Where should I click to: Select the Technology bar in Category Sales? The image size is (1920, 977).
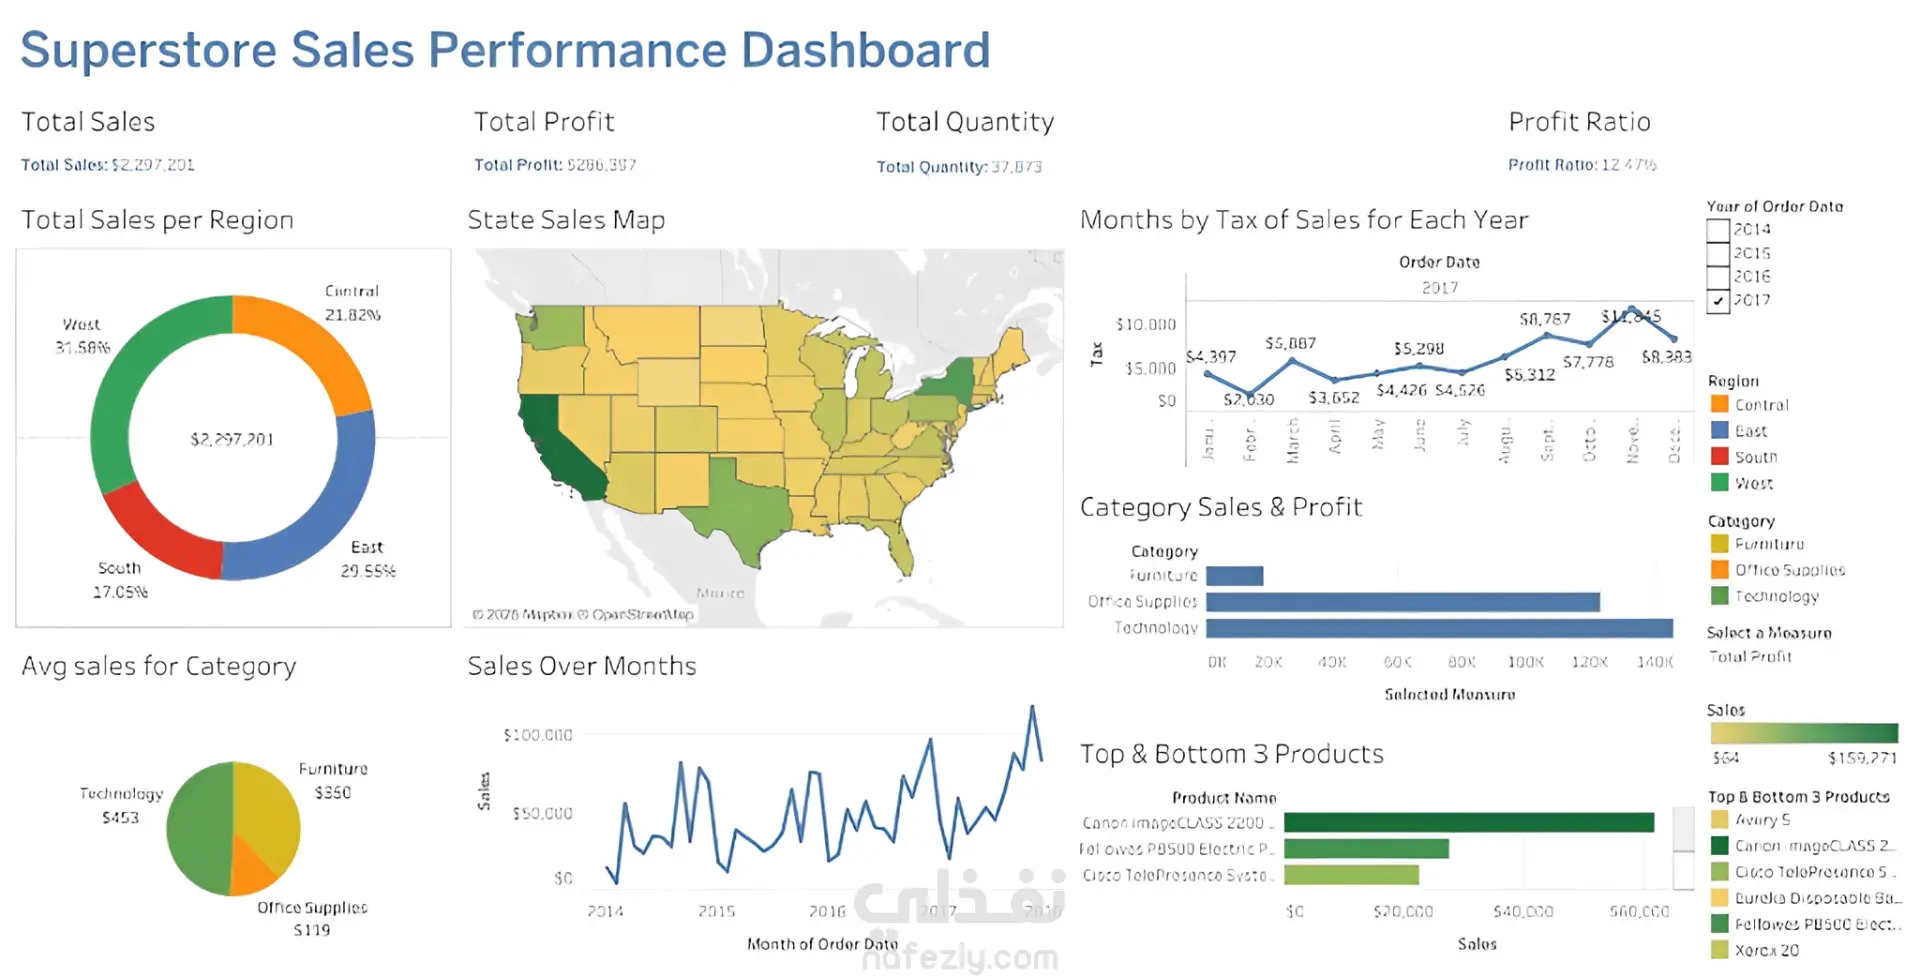click(1439, 628)
